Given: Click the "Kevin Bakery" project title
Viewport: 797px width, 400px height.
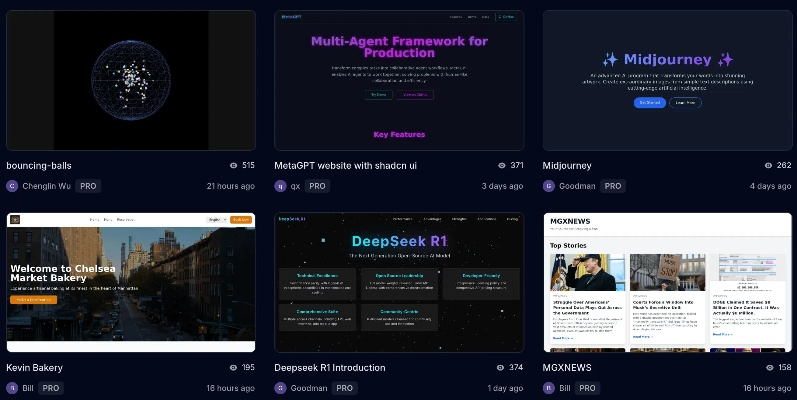Looking at the screenshot, I should coord(34,367).
